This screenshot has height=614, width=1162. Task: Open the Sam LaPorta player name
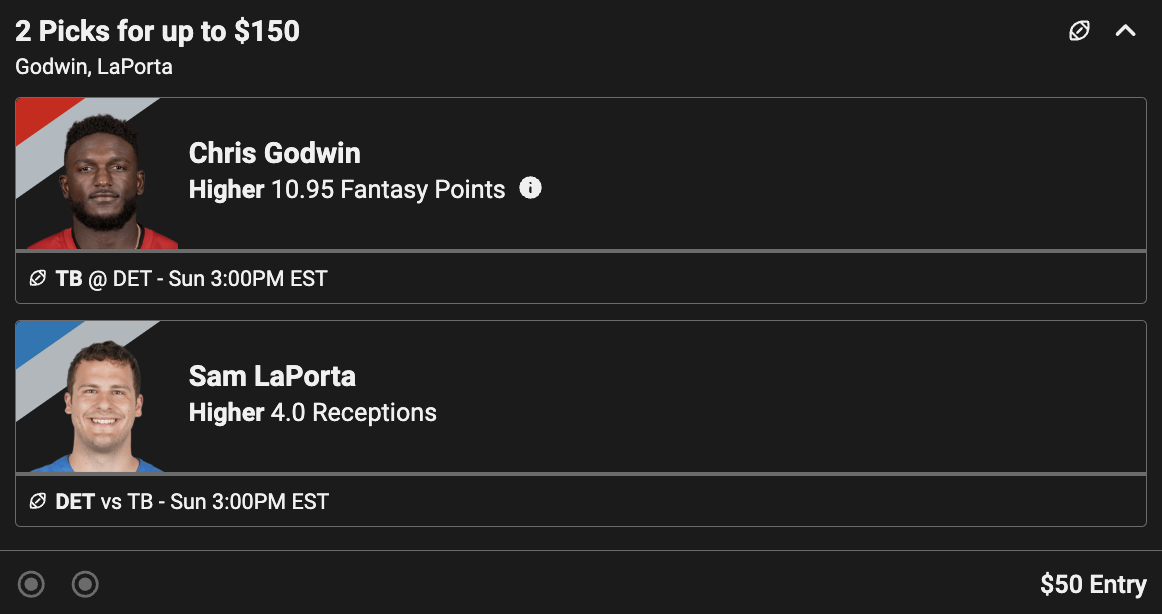pos(272,376)
